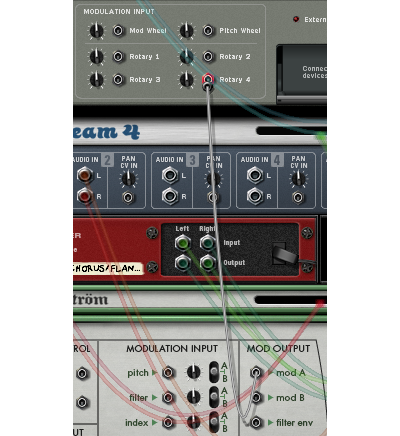400x436 pixels.
Task: Click the filter env output jack
Action: pyautogui.click(x=256, y=422)
